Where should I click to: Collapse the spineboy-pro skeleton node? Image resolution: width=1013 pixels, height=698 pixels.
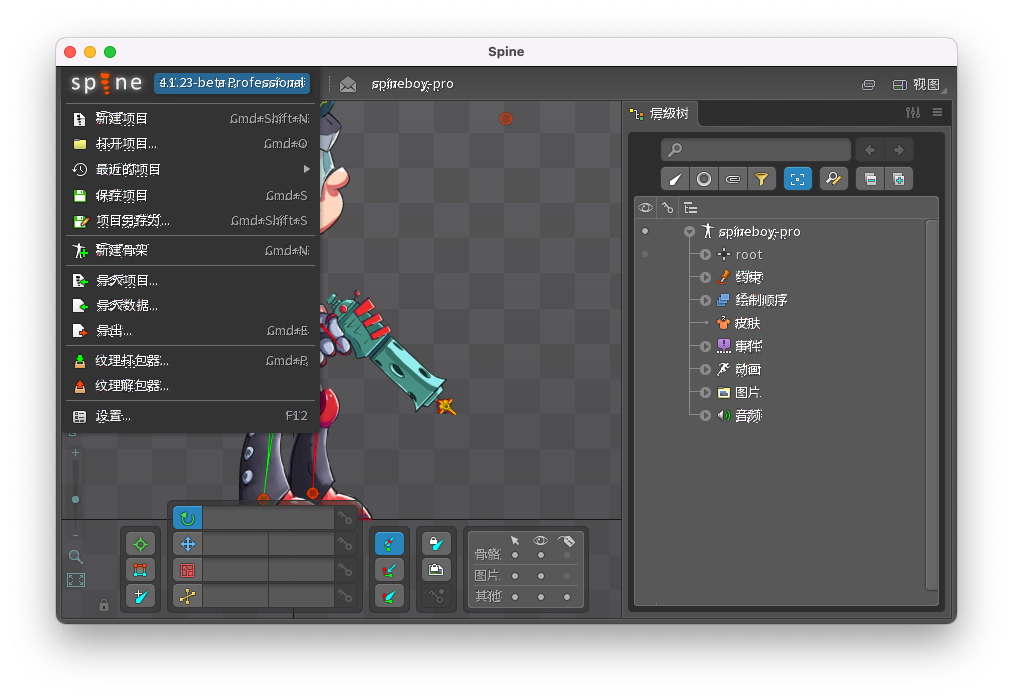690,231
